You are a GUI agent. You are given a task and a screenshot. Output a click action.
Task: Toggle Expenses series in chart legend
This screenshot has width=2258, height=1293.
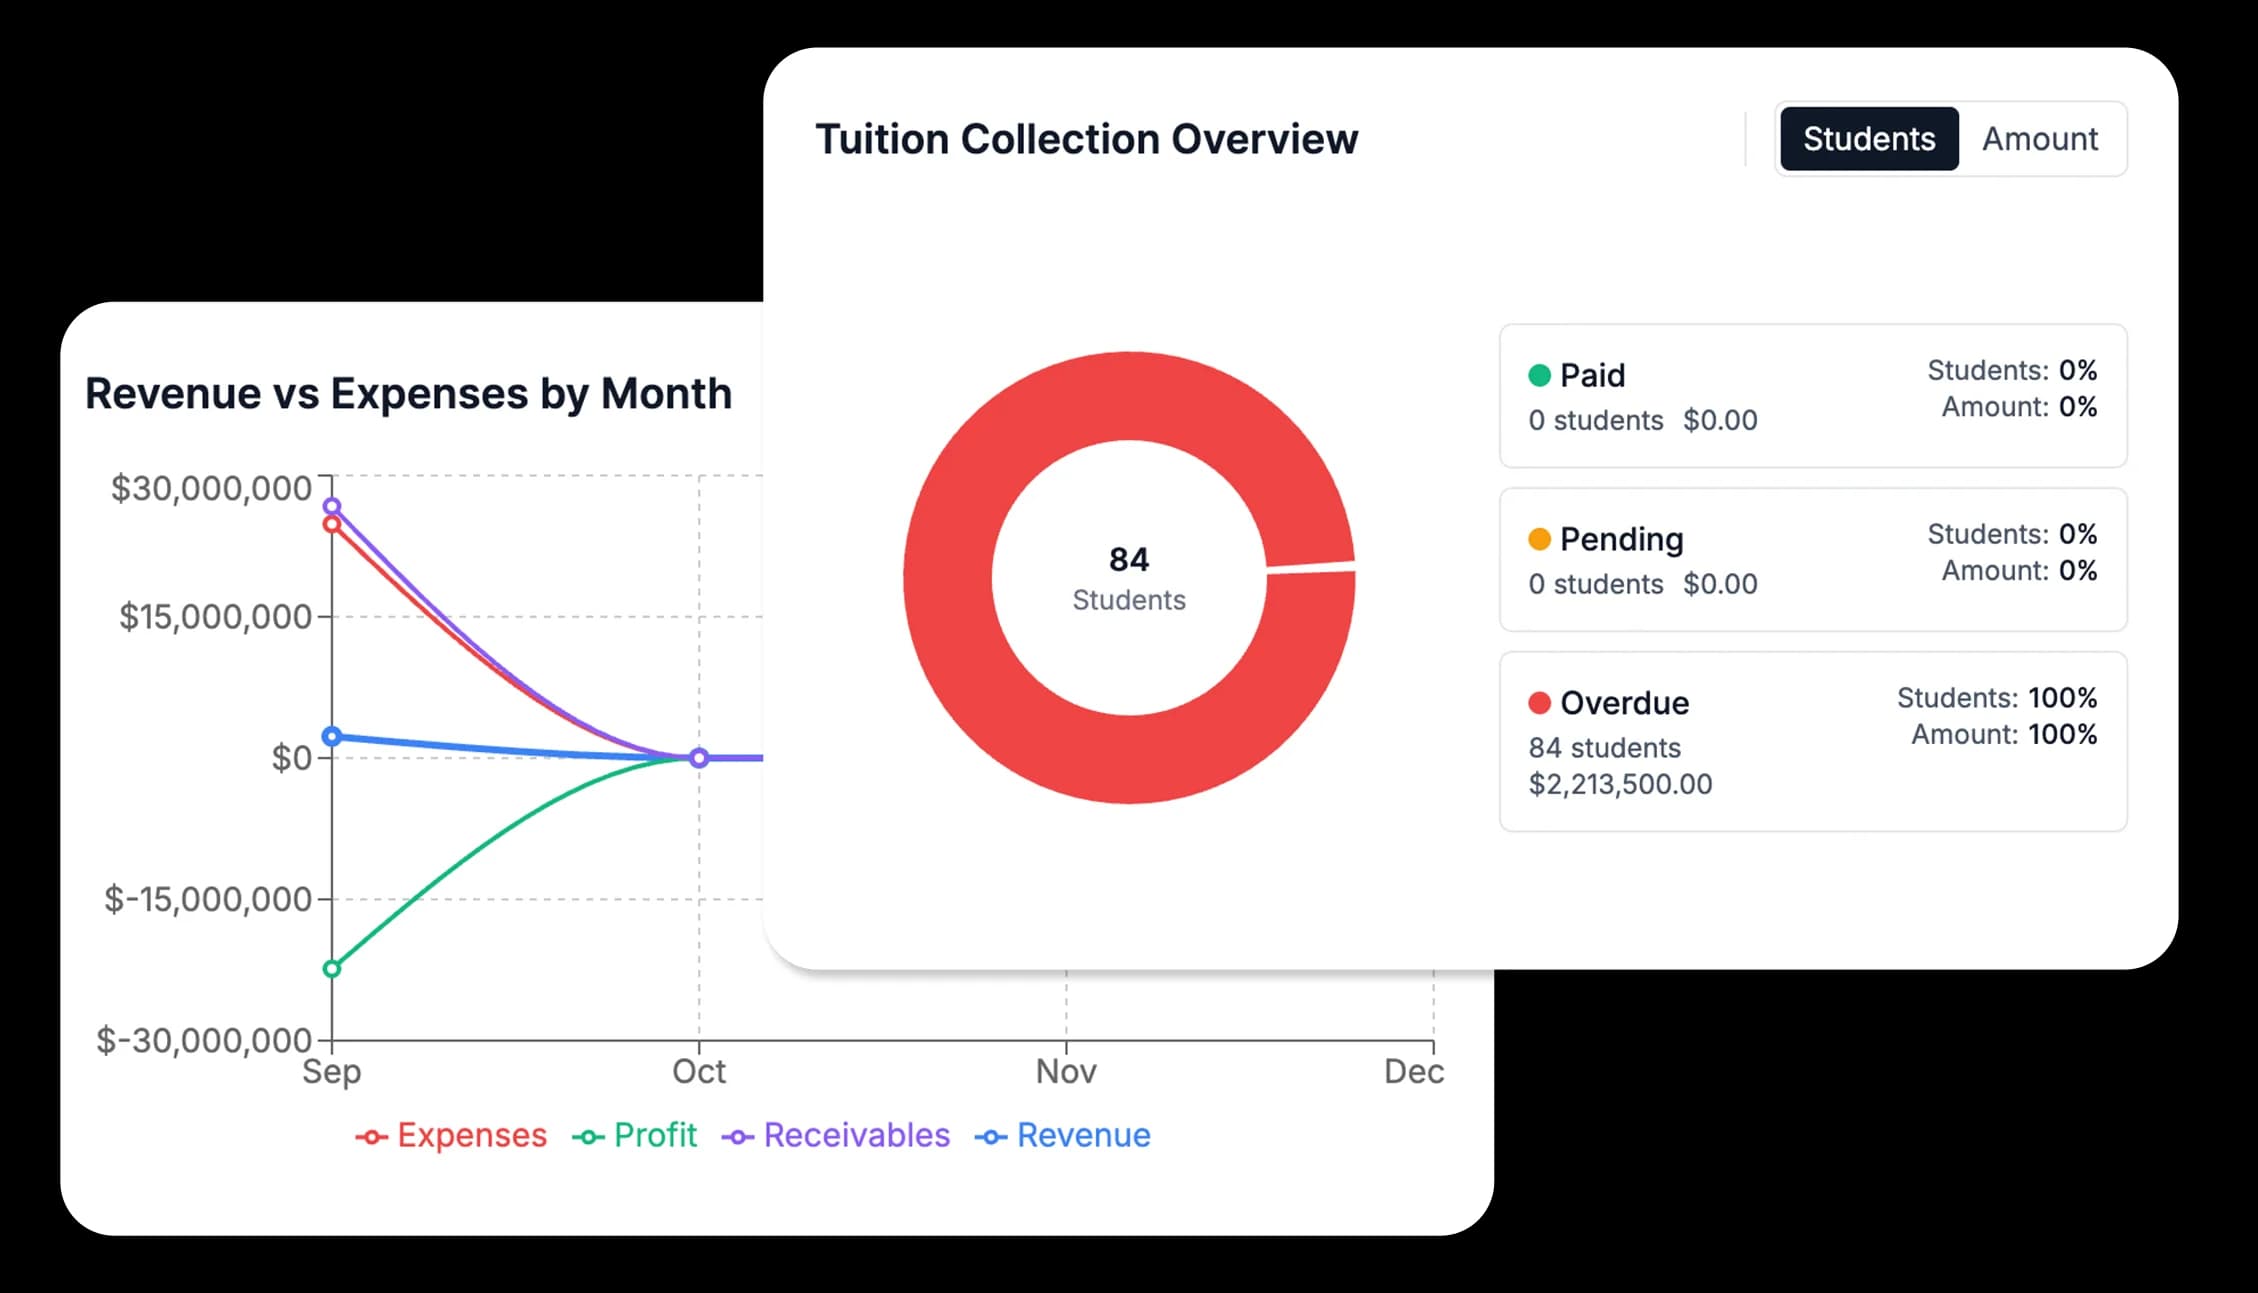click(x=451, y=1135)
